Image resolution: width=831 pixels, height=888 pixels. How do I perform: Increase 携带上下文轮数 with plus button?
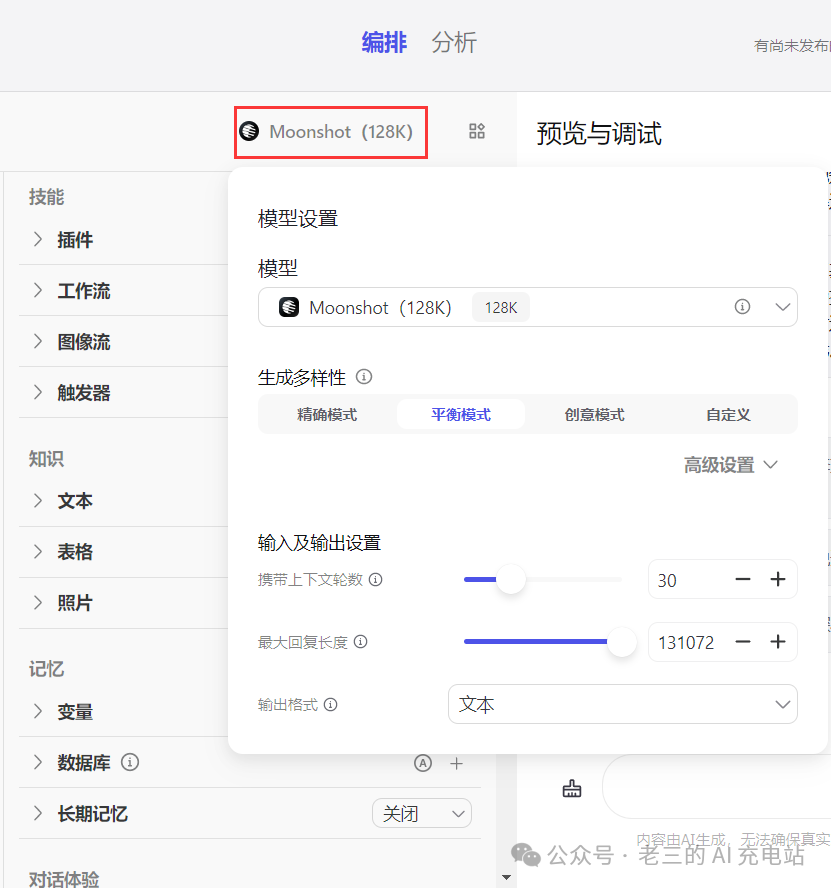tap(778, 579)
